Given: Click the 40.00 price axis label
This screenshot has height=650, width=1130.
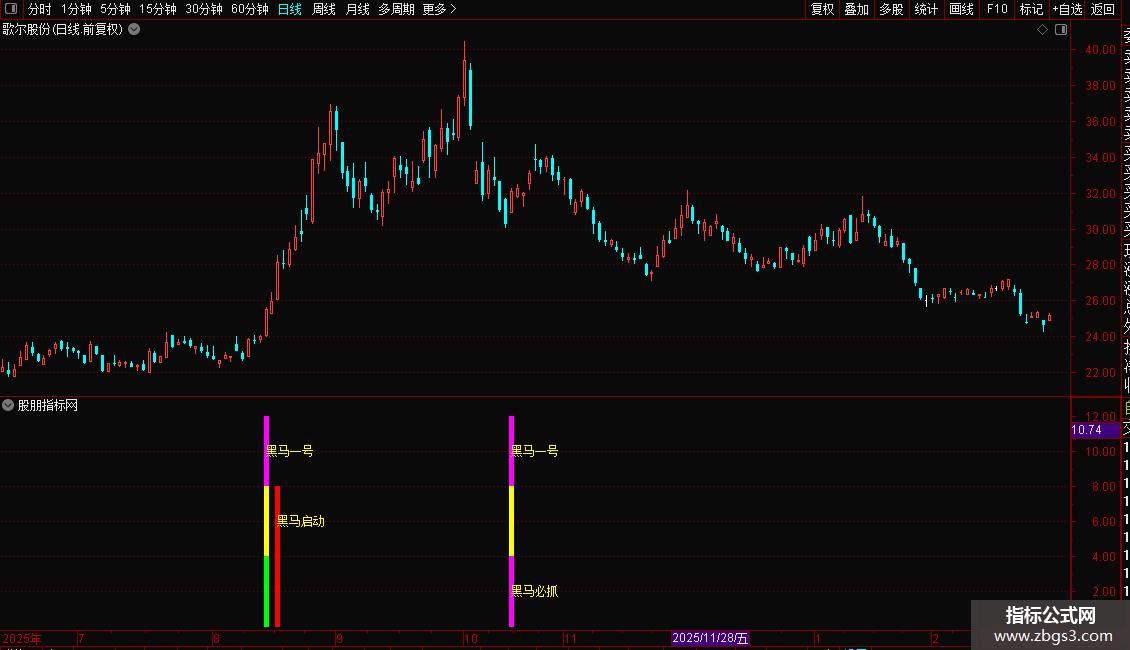Looking at the screenshot, I should 1100,50.
